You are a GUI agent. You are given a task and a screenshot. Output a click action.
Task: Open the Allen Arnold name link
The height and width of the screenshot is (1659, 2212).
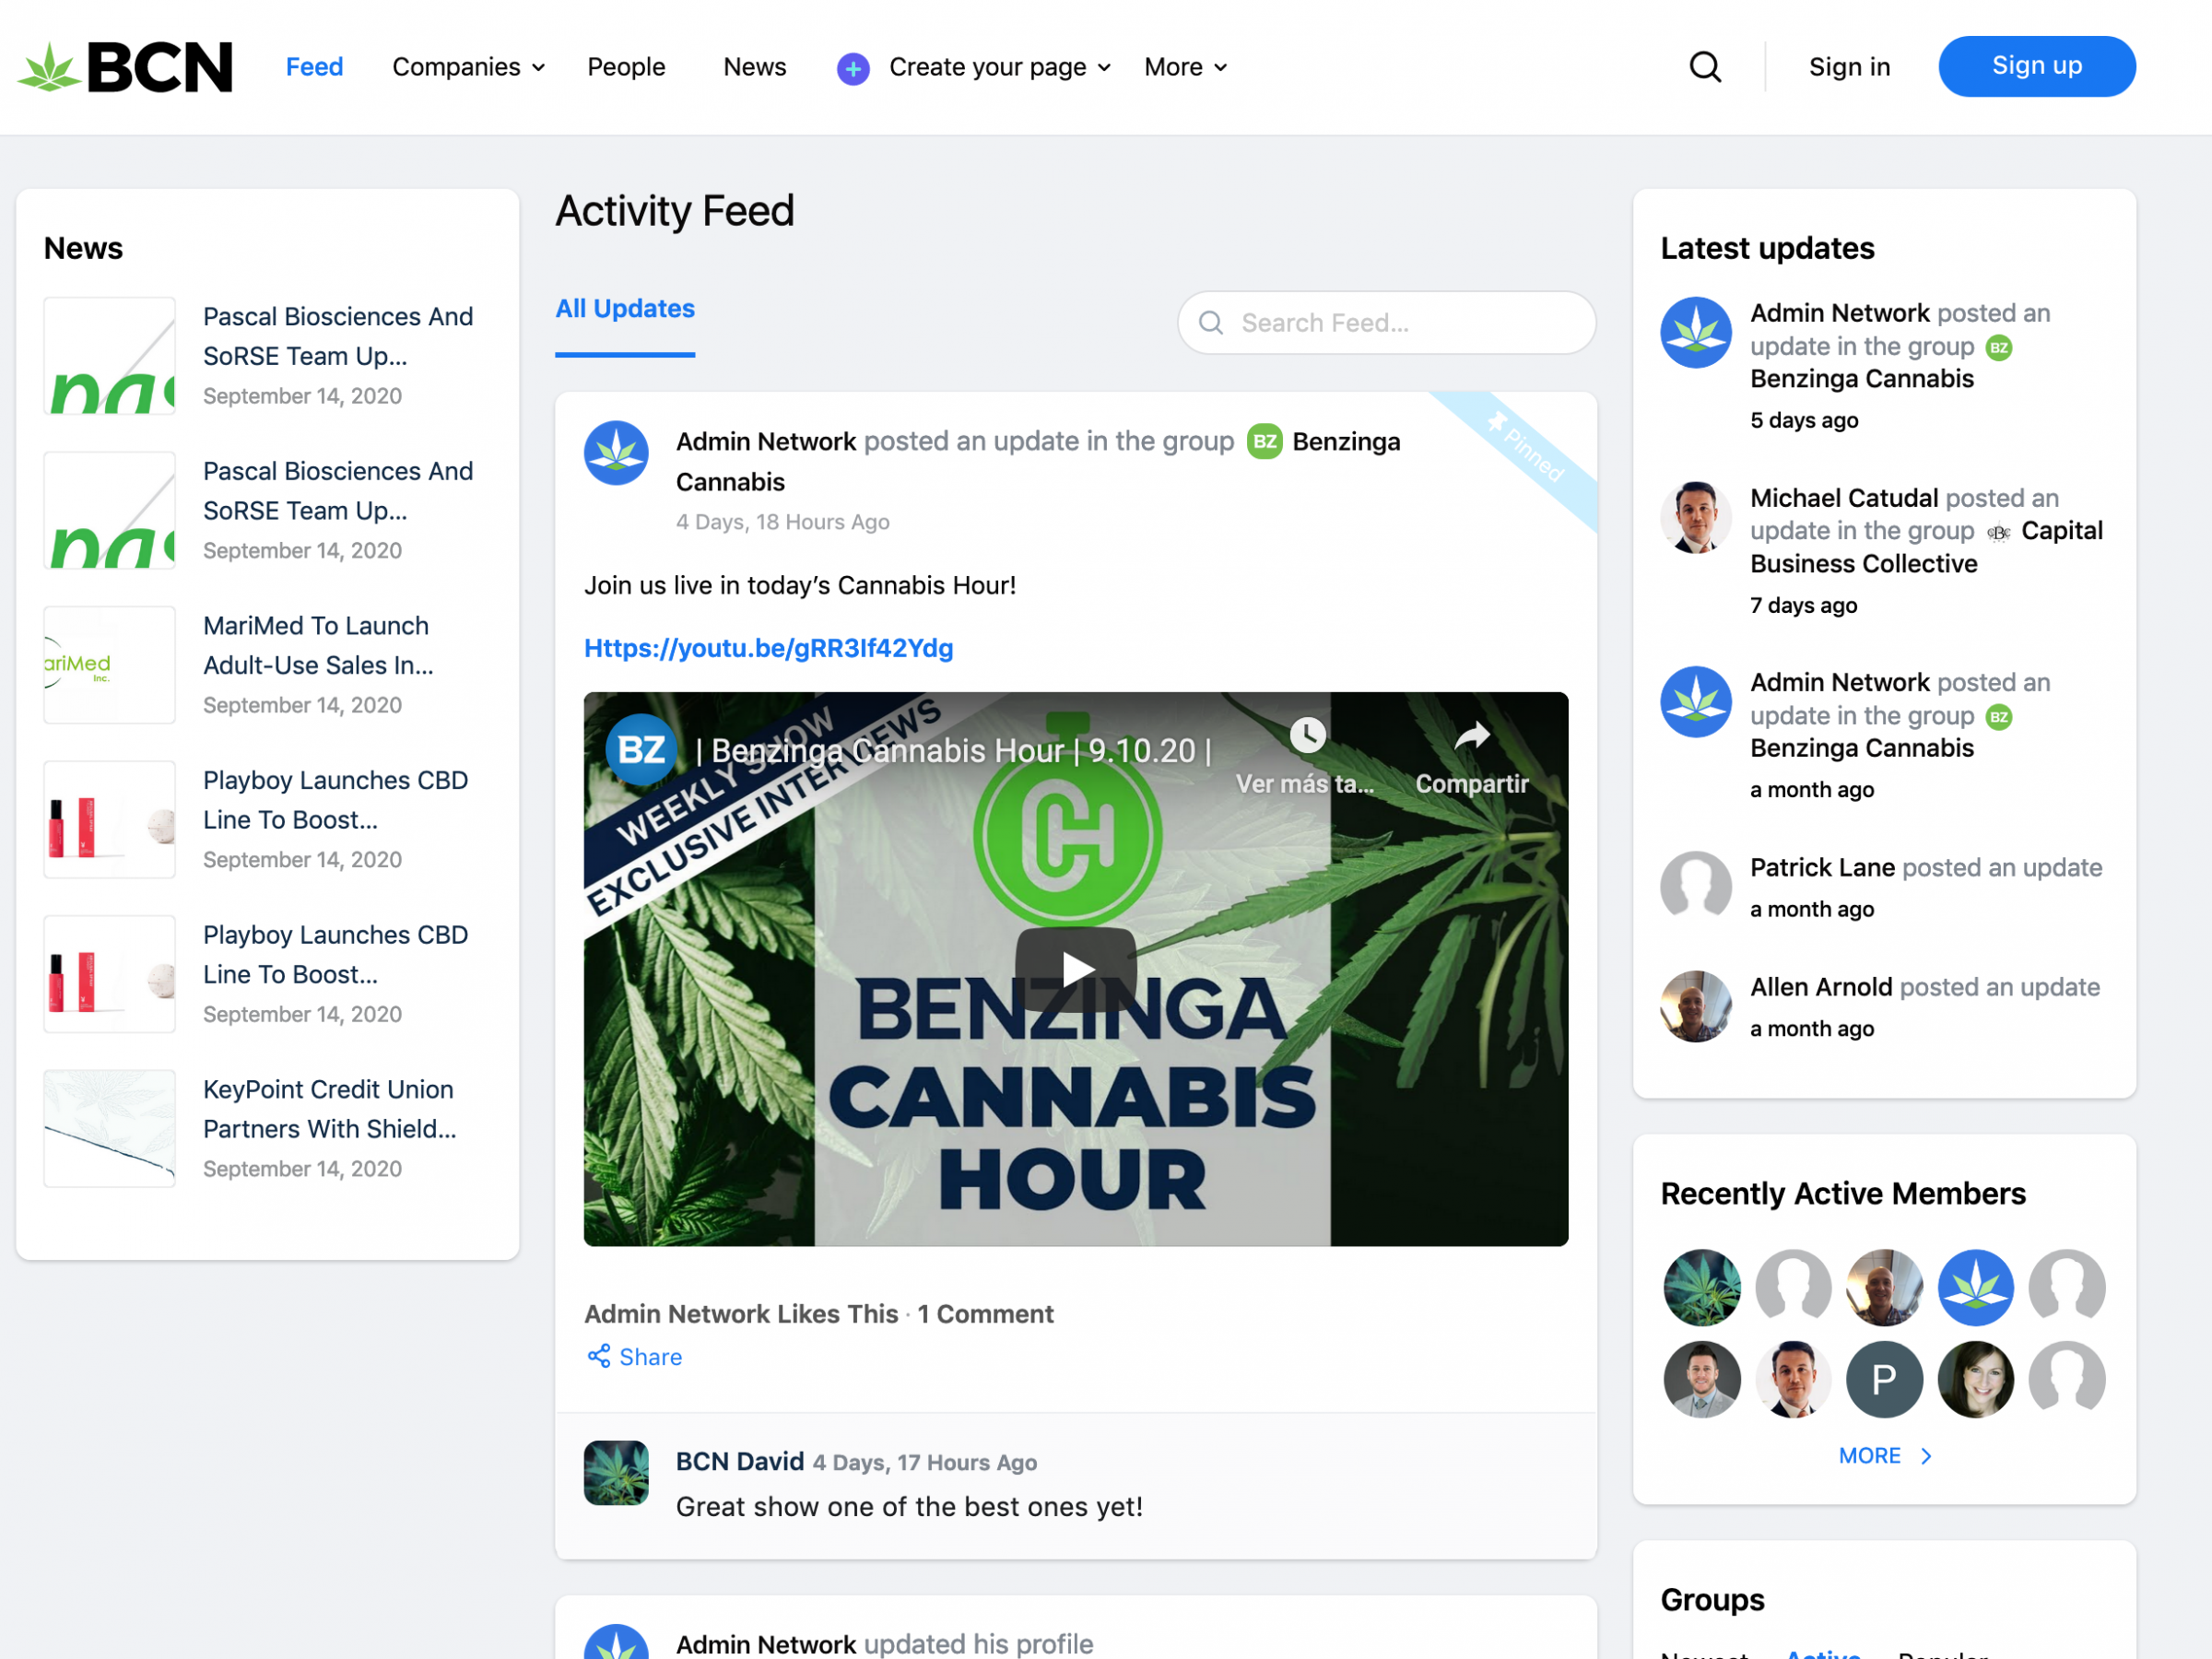tap(1821, 987)
